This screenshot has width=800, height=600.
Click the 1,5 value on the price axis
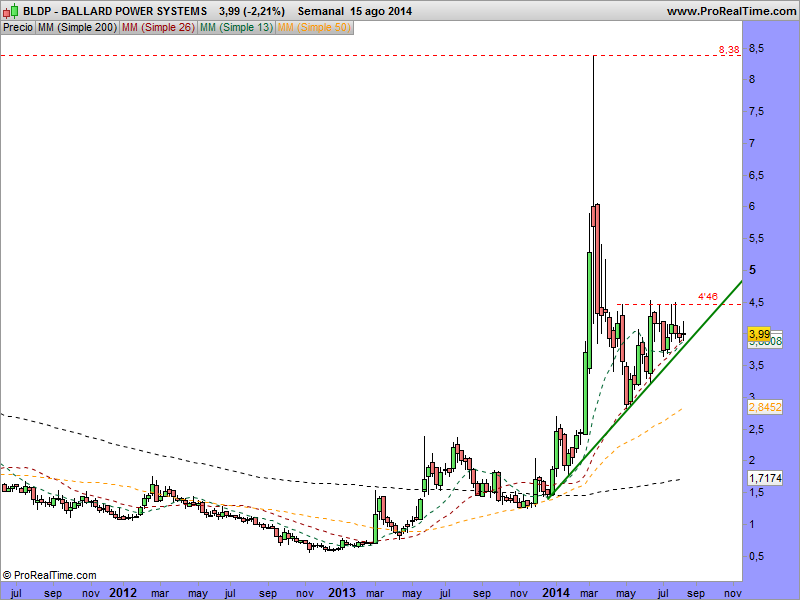(x=757, y=492)
